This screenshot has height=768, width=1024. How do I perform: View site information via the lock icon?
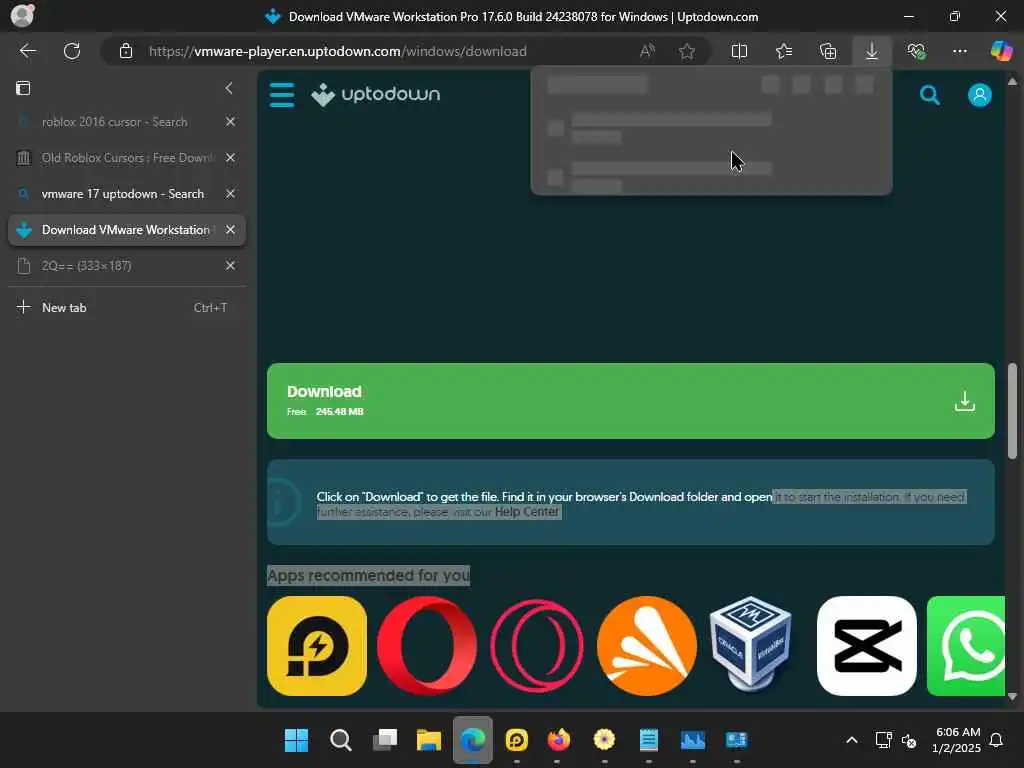[x=125, y=51]
